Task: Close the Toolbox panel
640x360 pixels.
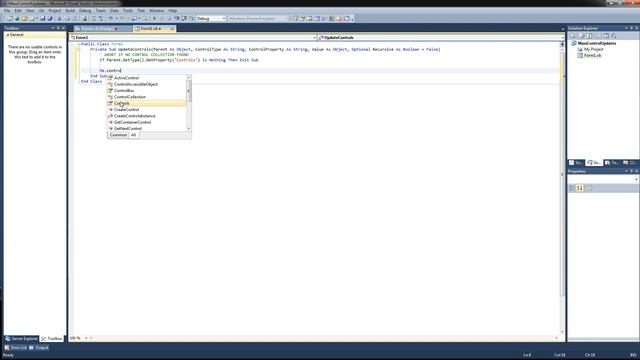Action: point(63,28)
